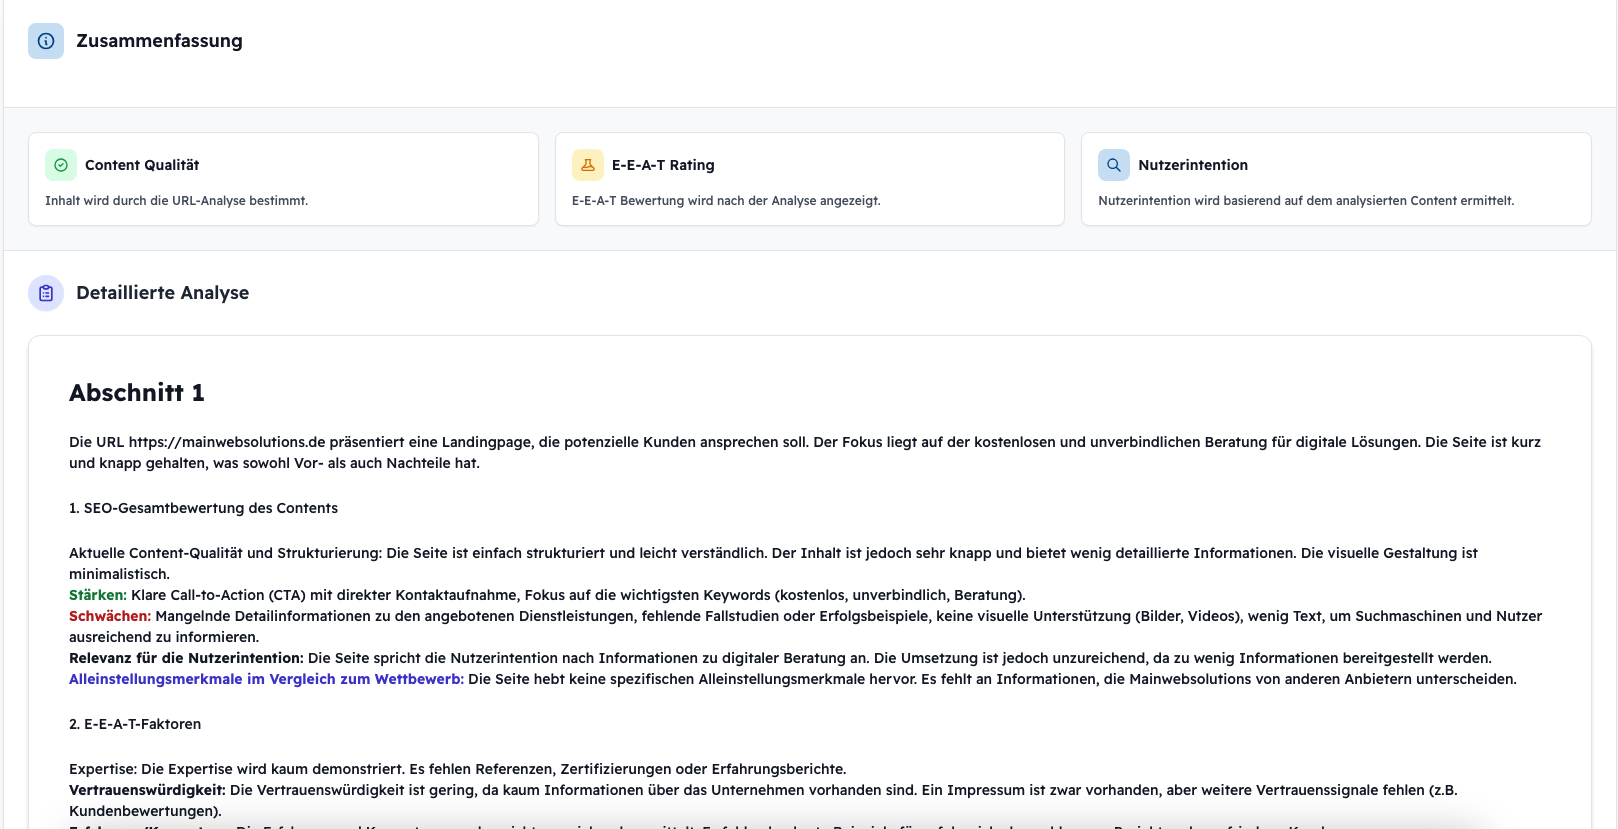Select the Zusammenfassung heading

159,41
